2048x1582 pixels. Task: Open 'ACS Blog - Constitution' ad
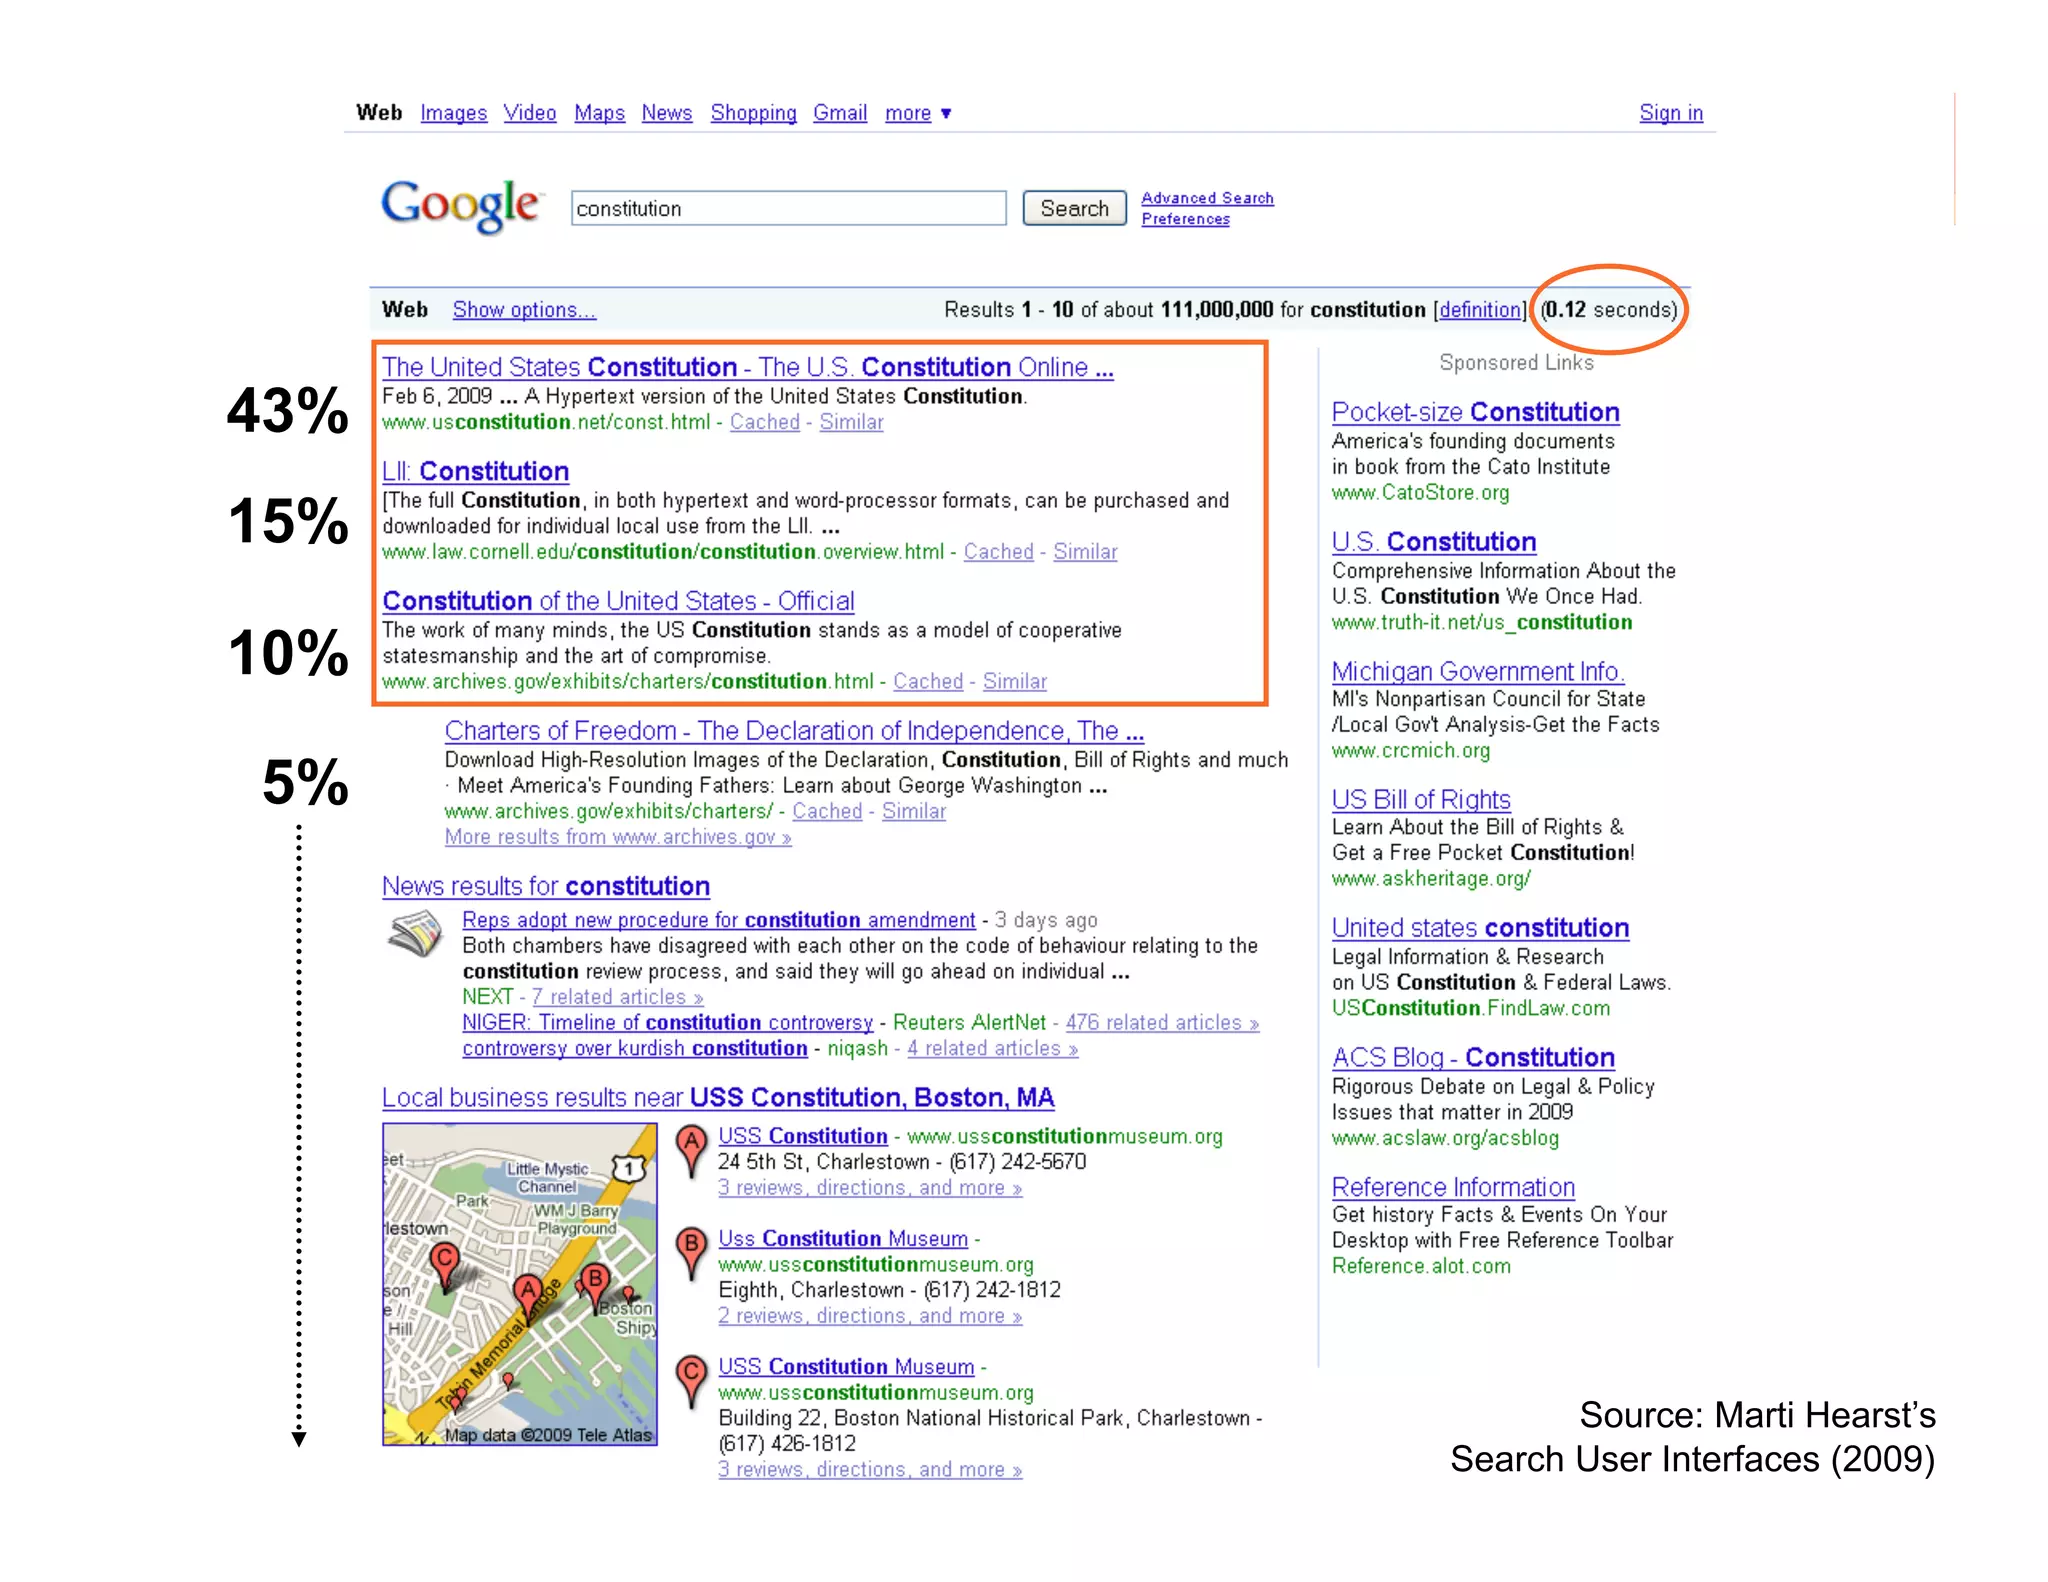tap(1474, 1058)
